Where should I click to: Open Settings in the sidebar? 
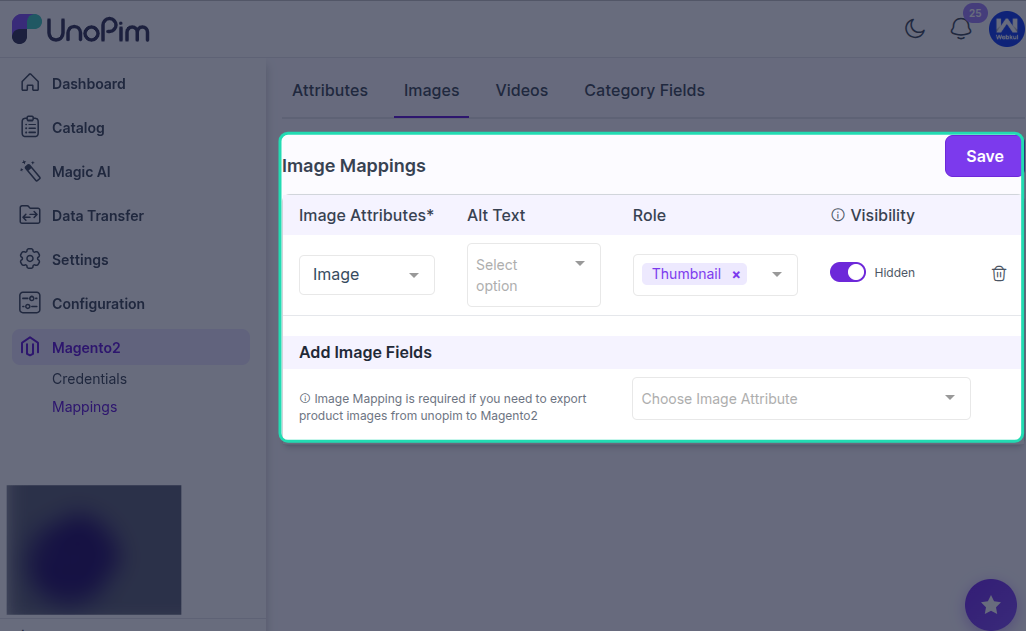80,260
